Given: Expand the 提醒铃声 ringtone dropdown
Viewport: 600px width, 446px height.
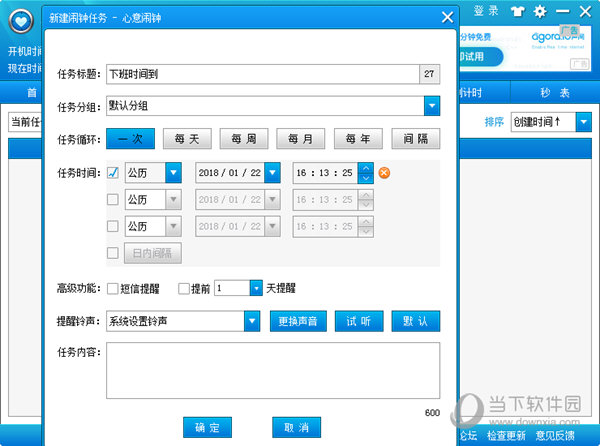Looking at the screenshot, I should 252,321.
